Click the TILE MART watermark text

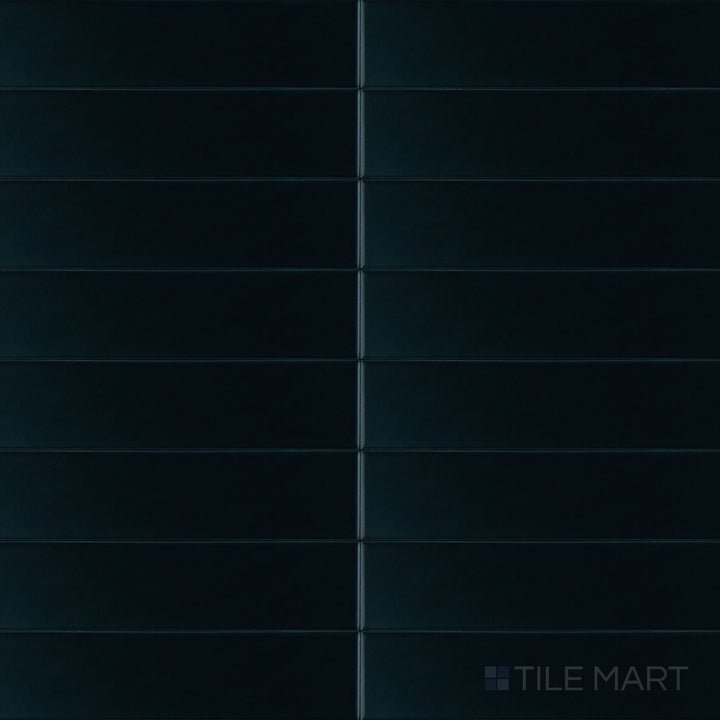[601, 678]
